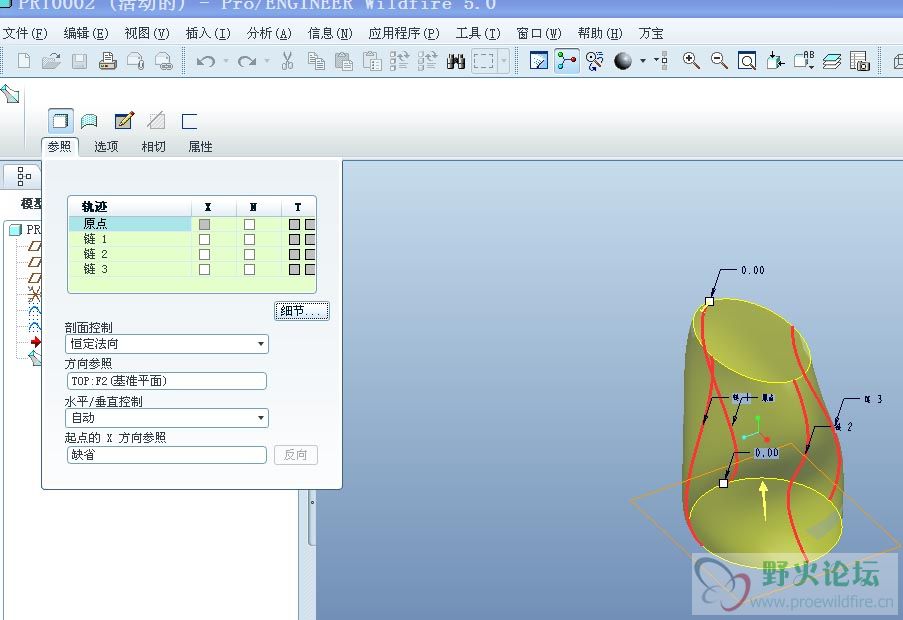
Task: Click the sketch section pencil icon
Action: pyautogui.click(x=124, y=121)
